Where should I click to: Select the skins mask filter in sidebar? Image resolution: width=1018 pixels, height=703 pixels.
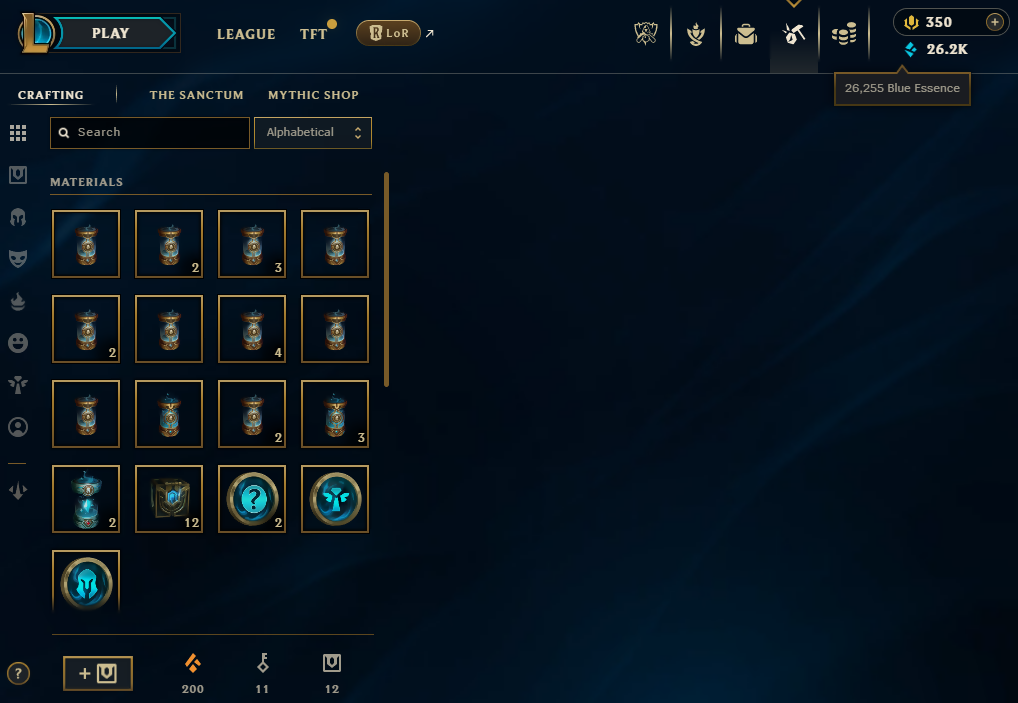[18, 258]
